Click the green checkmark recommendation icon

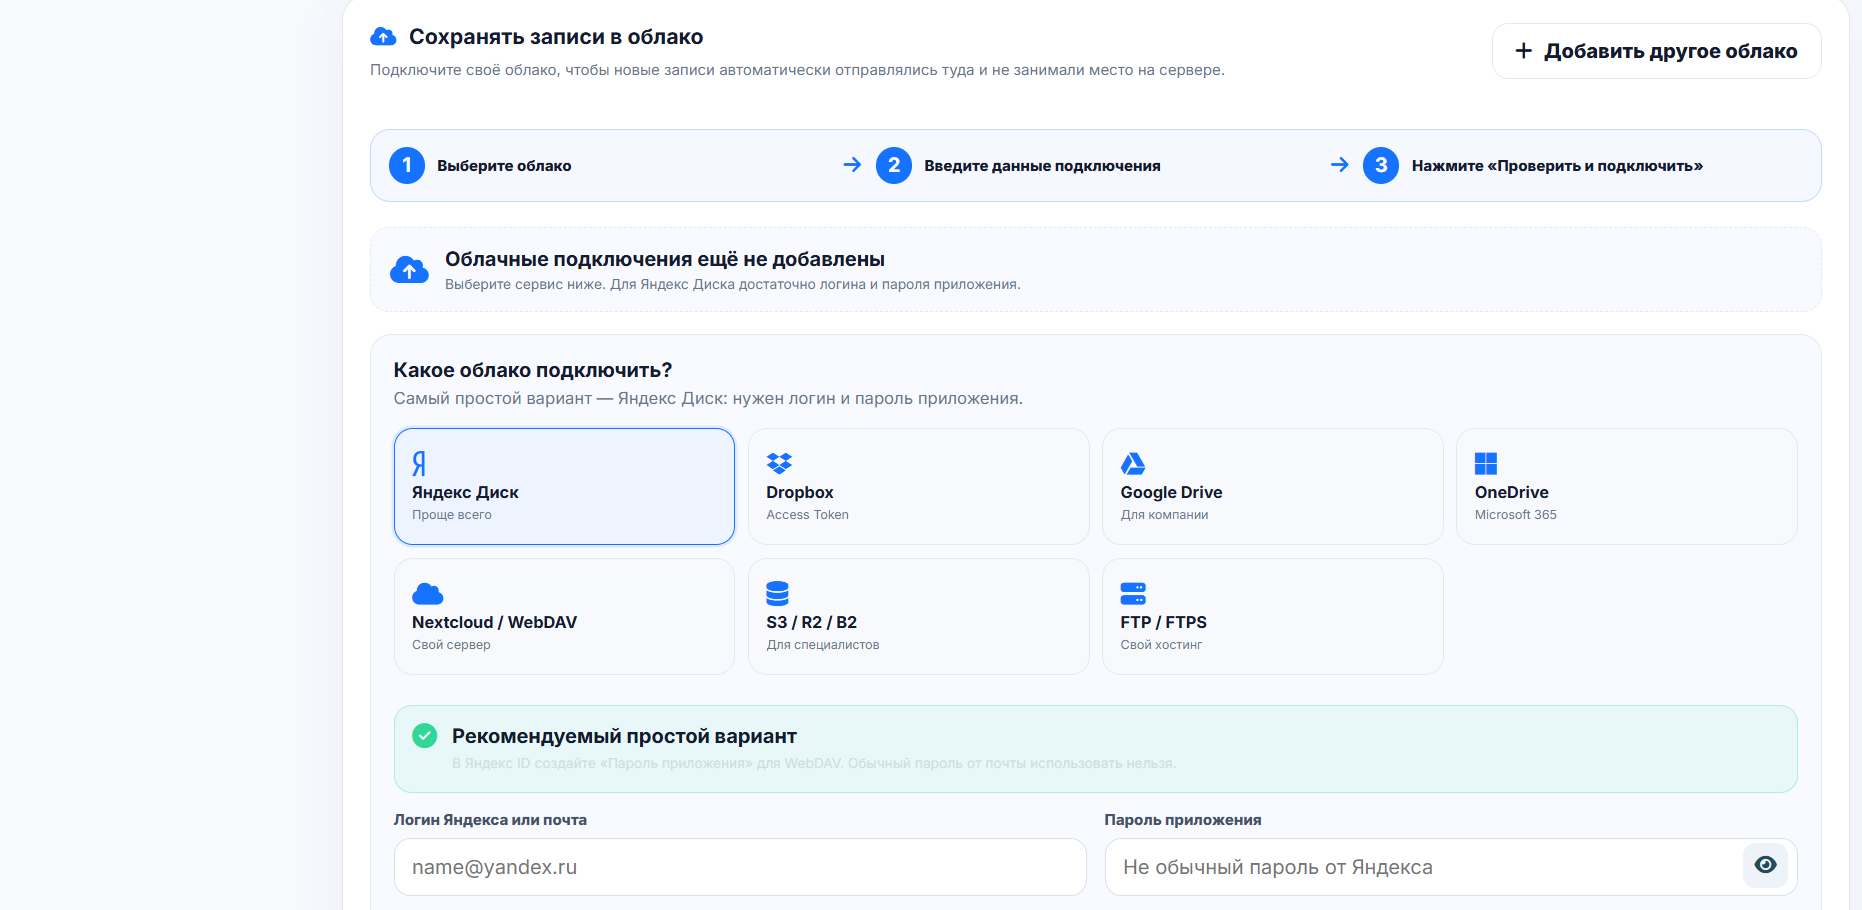coord(425,736)
